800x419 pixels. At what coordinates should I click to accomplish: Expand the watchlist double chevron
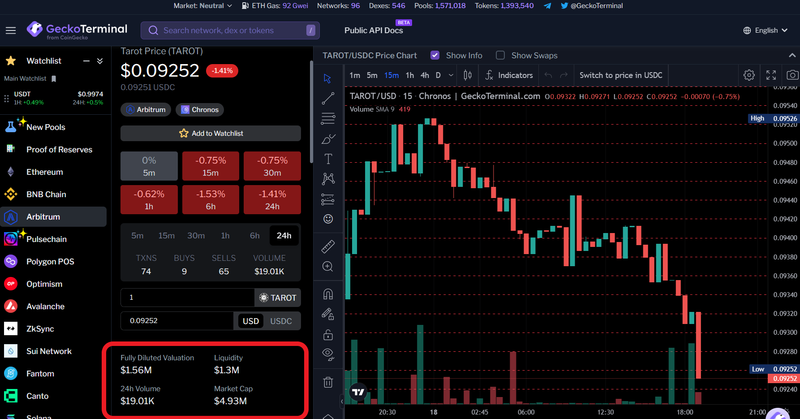tap(100, 61)
